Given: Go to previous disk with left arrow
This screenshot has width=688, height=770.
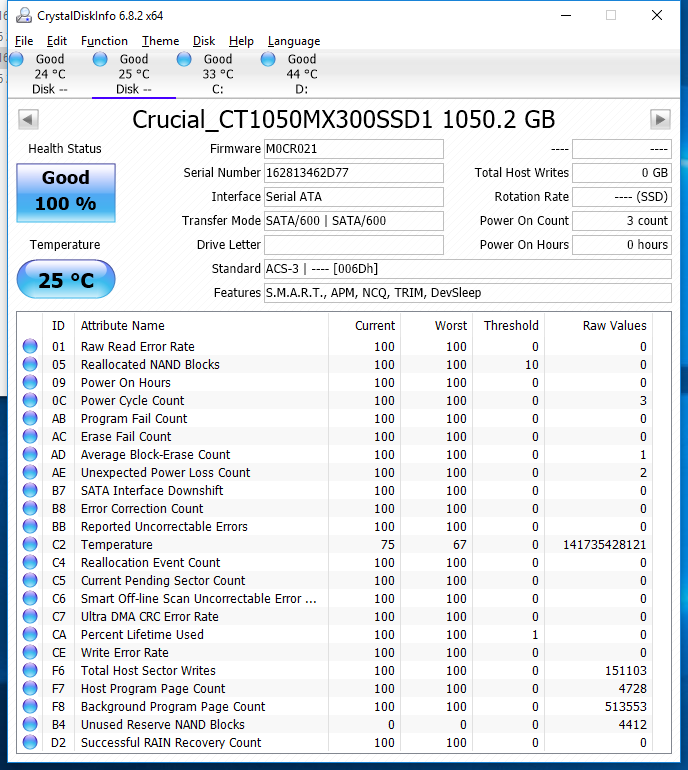Looking at the screenshot, I should [28, 120].
